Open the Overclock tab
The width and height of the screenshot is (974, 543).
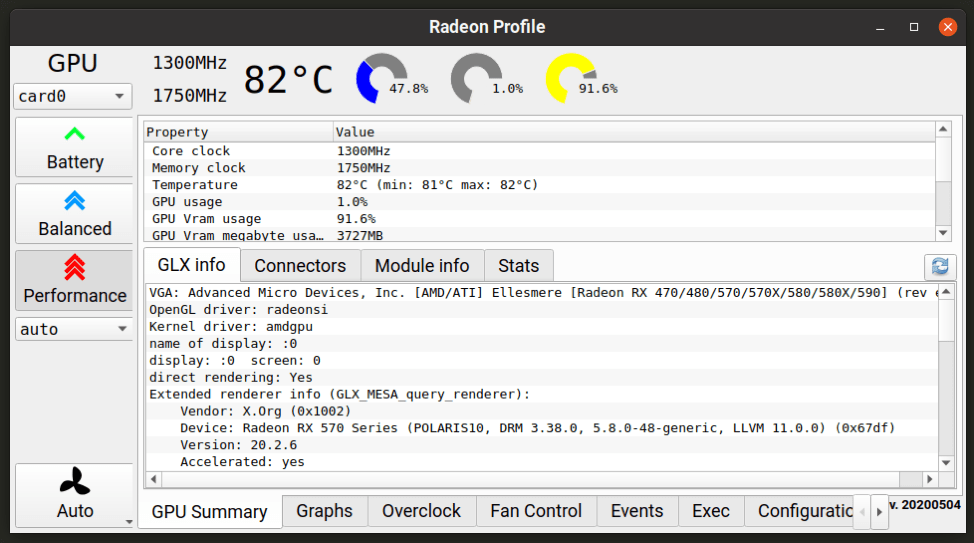pos(421,511)
